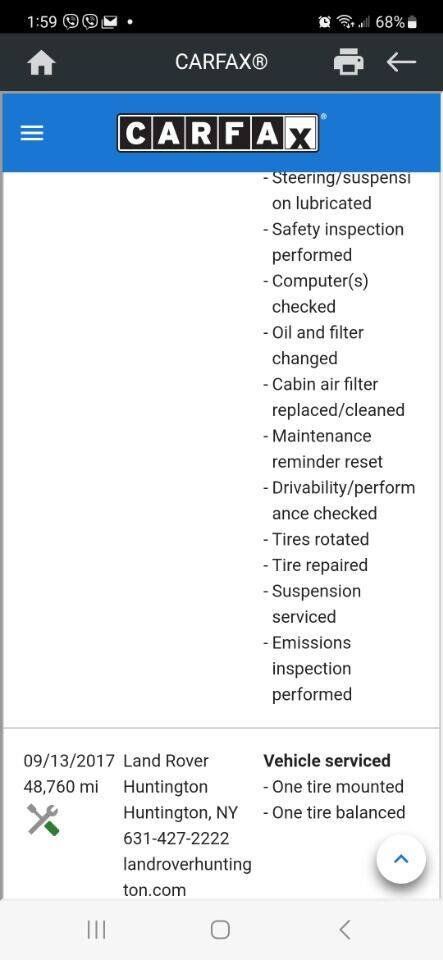443x960 pixels.
Task: Tap the 48,760 mi mileage text
Action: tap(61, 787)
